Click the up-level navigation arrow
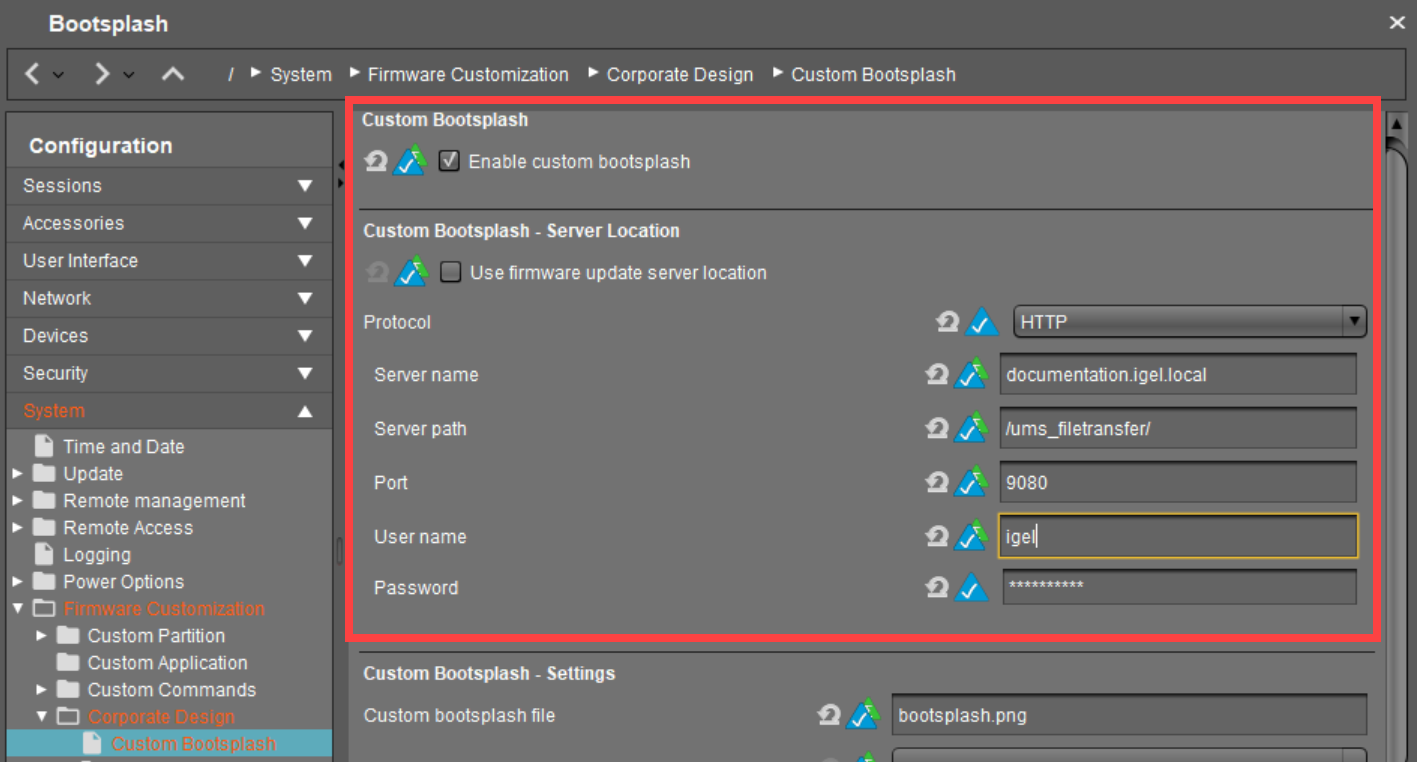 (x=173, y=74)
